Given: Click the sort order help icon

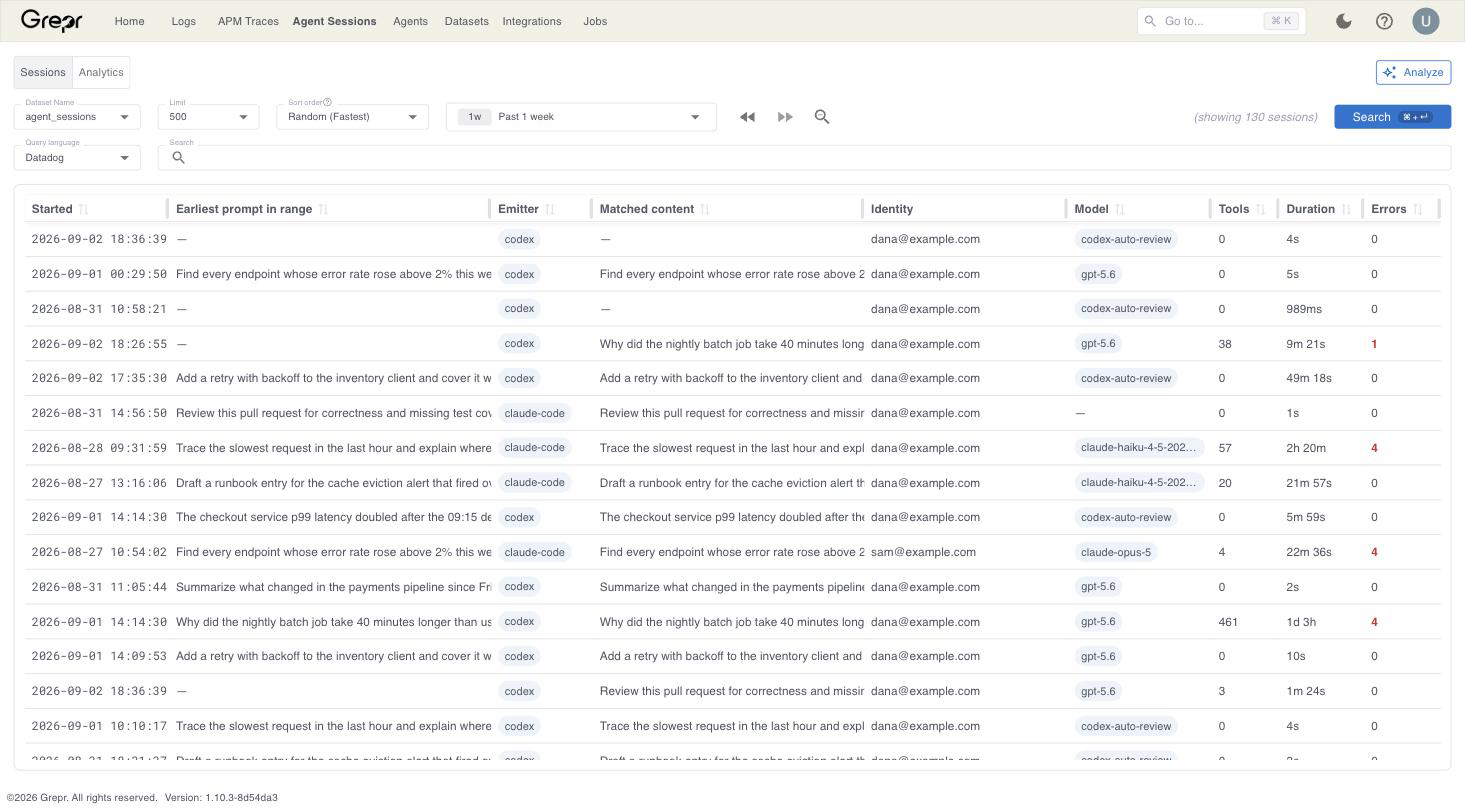Looking at the screenshot, I should point(327,102).
